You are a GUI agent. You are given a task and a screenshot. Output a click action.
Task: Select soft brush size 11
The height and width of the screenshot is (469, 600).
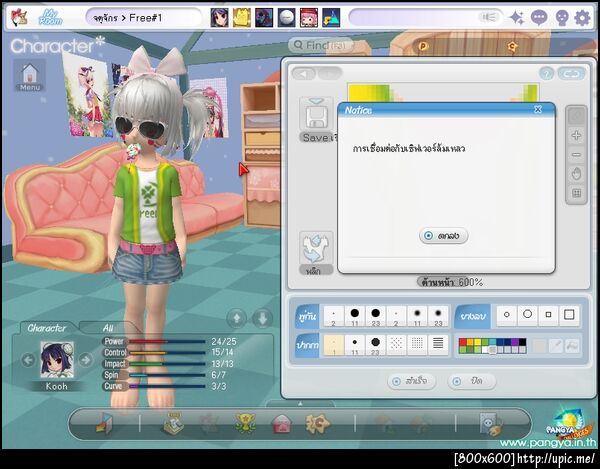point(417,316)
